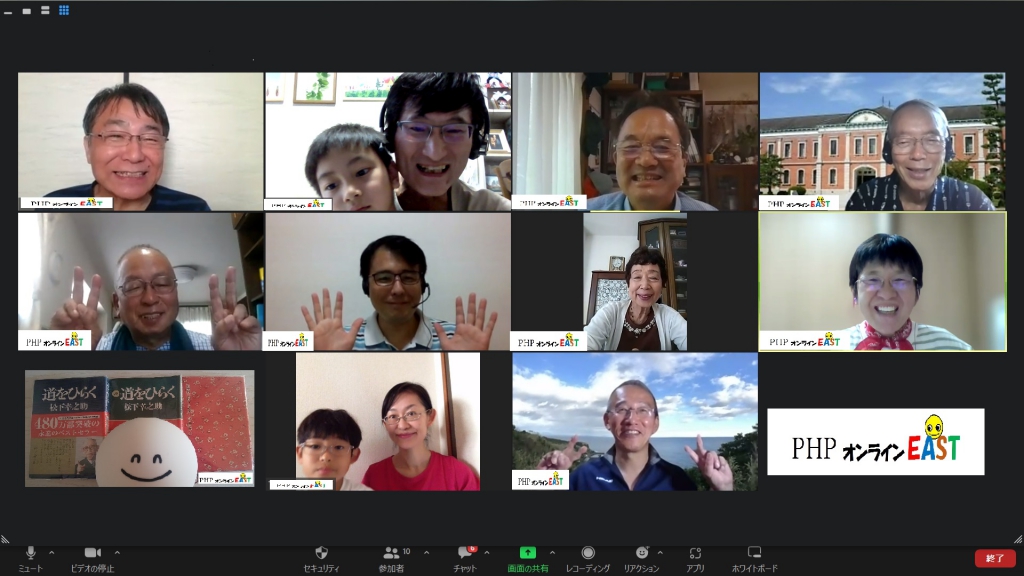Select the PHP Online EAST logo tile
1024x576 pixels.
876,441
